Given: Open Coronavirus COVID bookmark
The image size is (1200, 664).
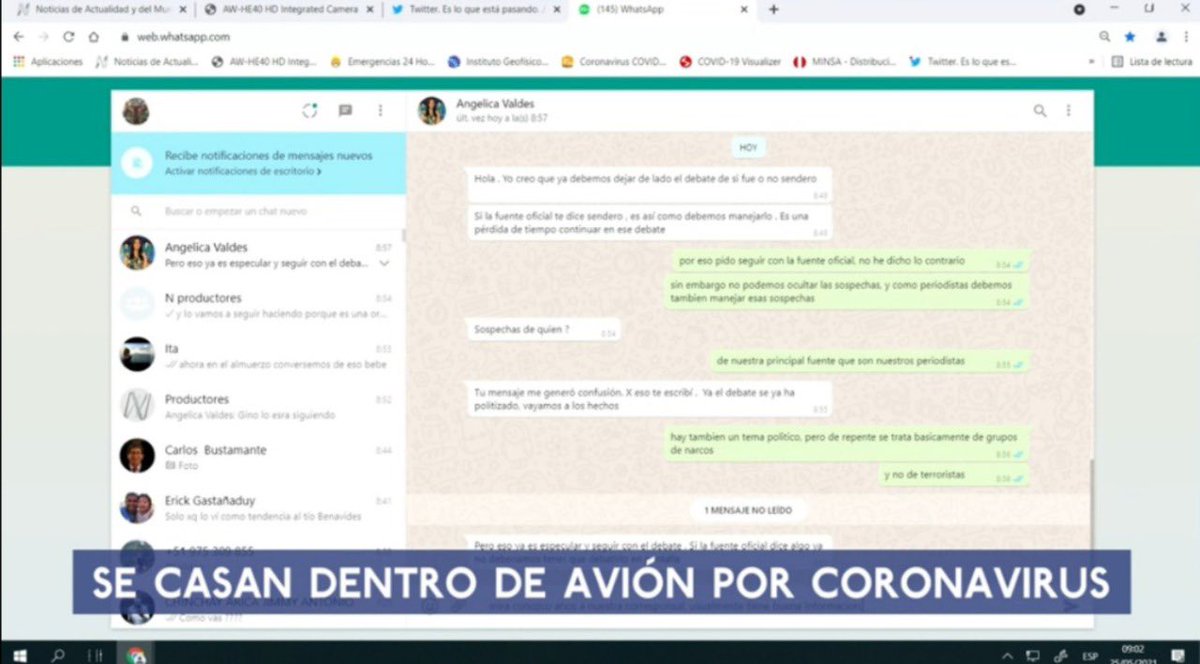Looking at the screenshot, I should pyautogui.click(x=614, y=61).
